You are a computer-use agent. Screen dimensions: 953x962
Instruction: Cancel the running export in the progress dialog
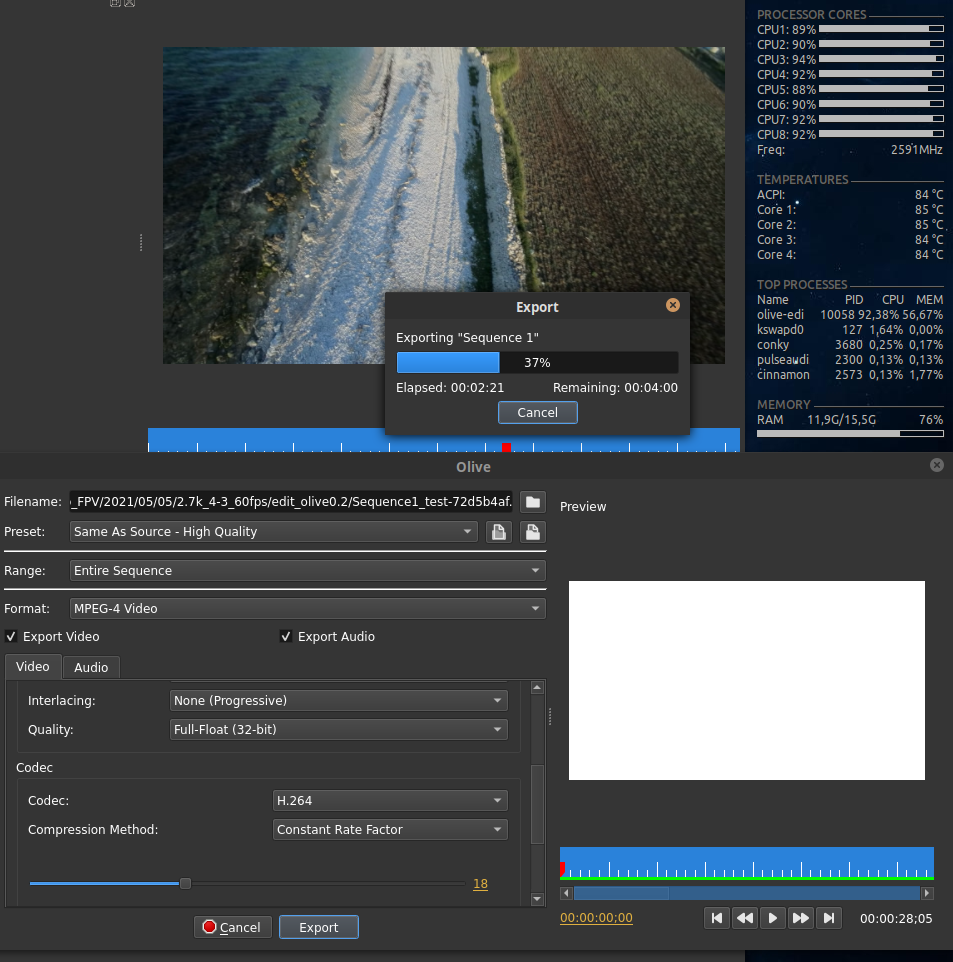click(537, 412)
